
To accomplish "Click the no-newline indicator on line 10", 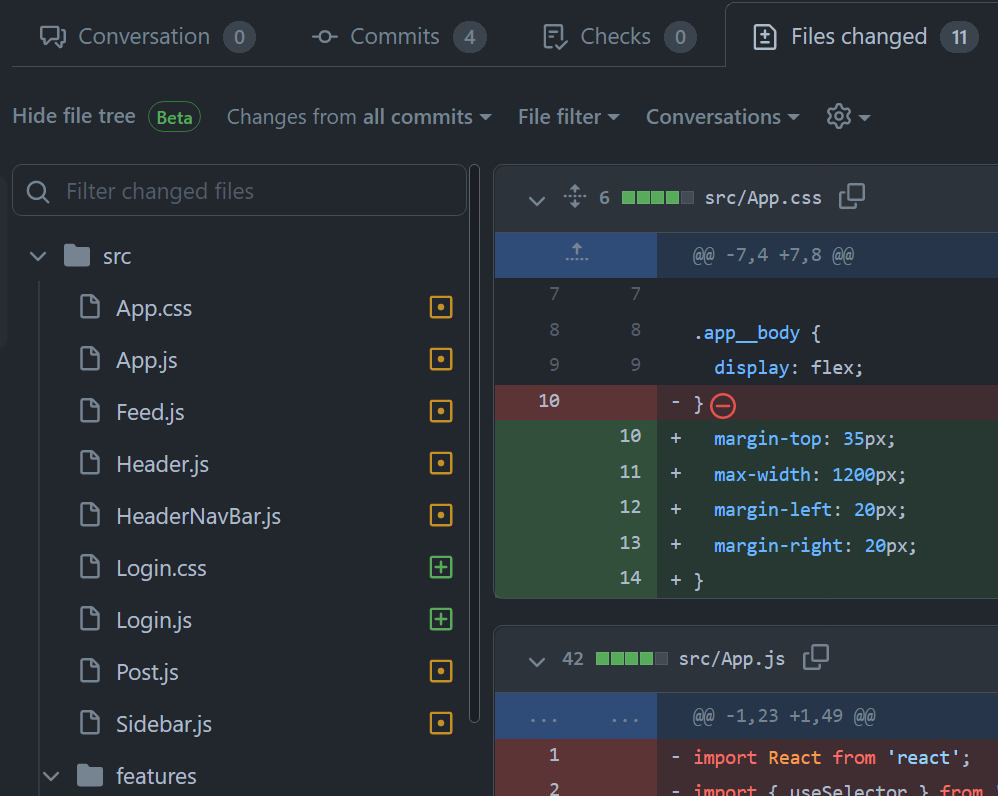I will click(x=723, y=406).
